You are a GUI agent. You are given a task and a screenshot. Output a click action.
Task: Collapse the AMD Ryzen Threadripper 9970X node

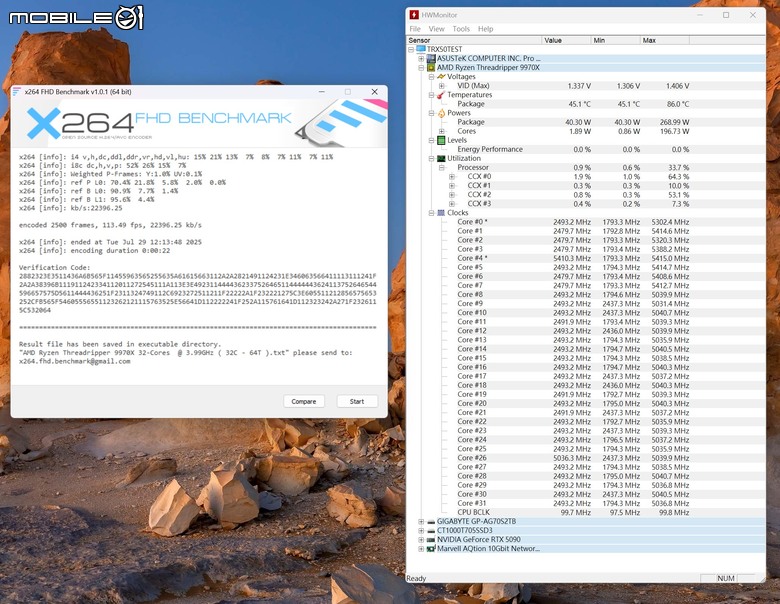pos(421,68)
